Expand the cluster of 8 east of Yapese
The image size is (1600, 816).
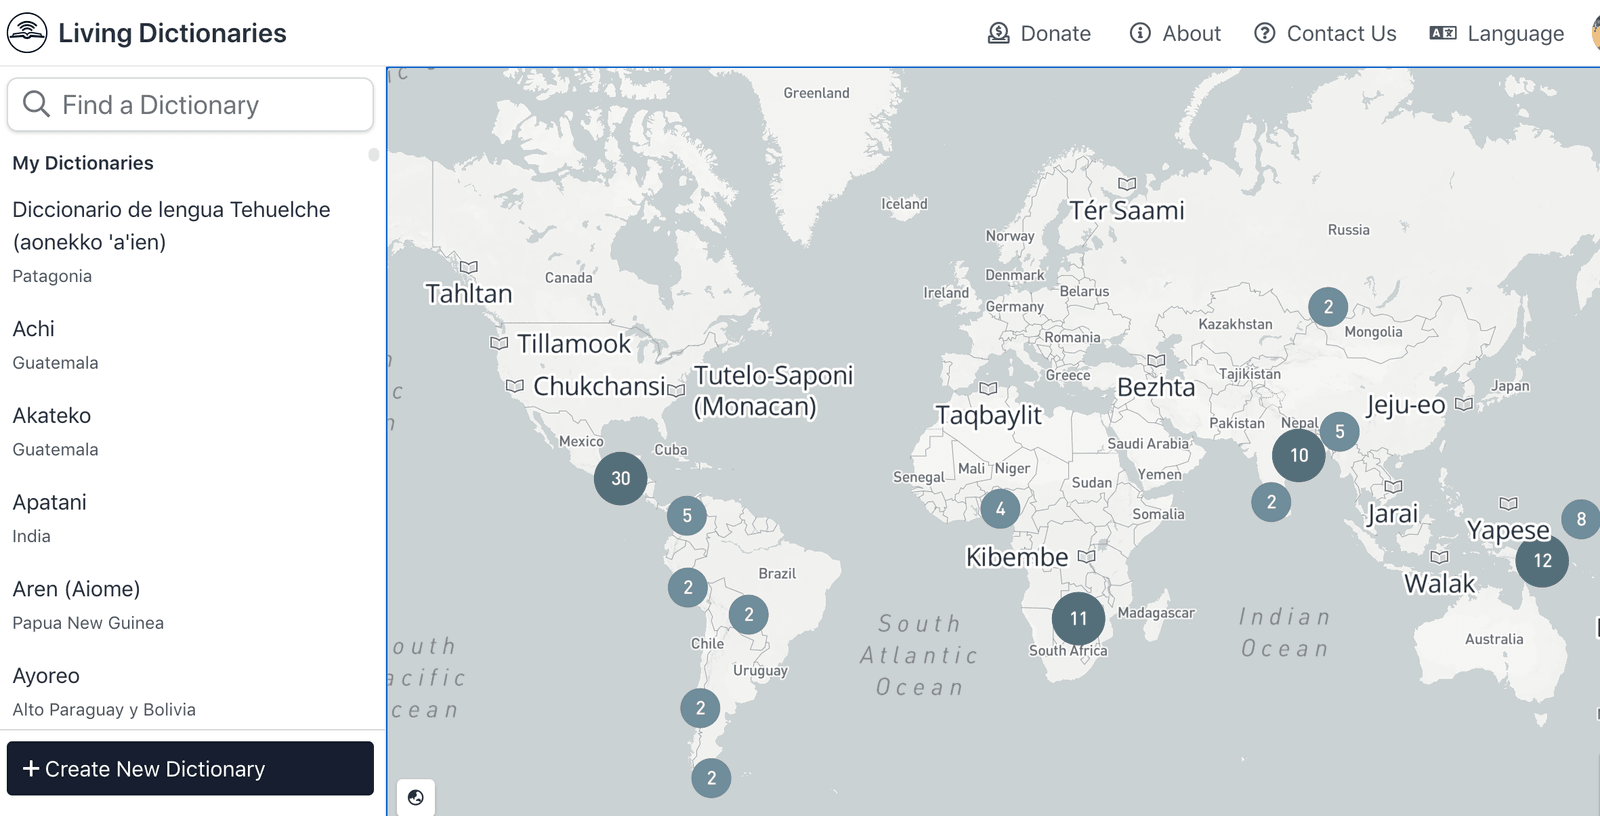[1581, 519]
